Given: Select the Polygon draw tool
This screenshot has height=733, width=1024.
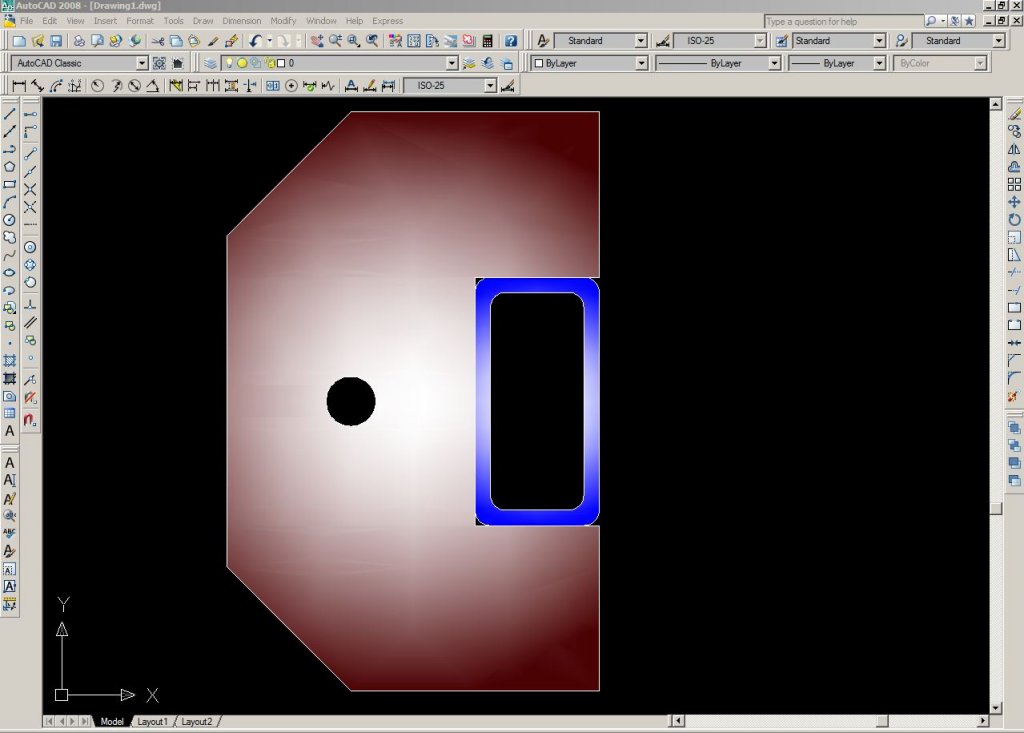Looking at the screenshot, I should (x=10, y=166).
